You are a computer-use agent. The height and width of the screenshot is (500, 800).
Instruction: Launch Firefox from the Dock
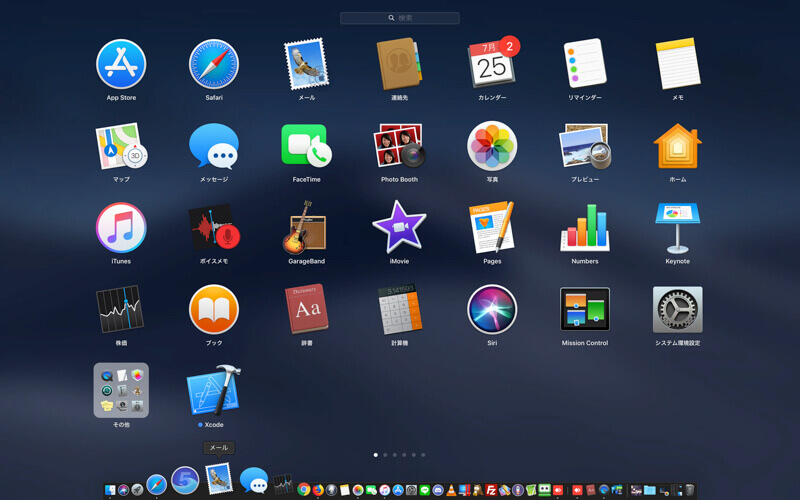[x=318, y=490]
